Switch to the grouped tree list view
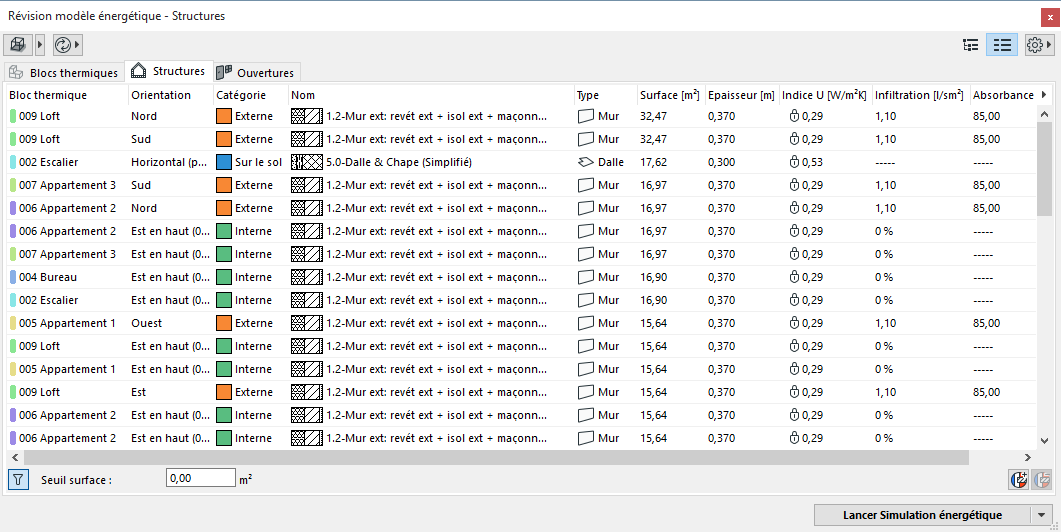 click(970, 45)
